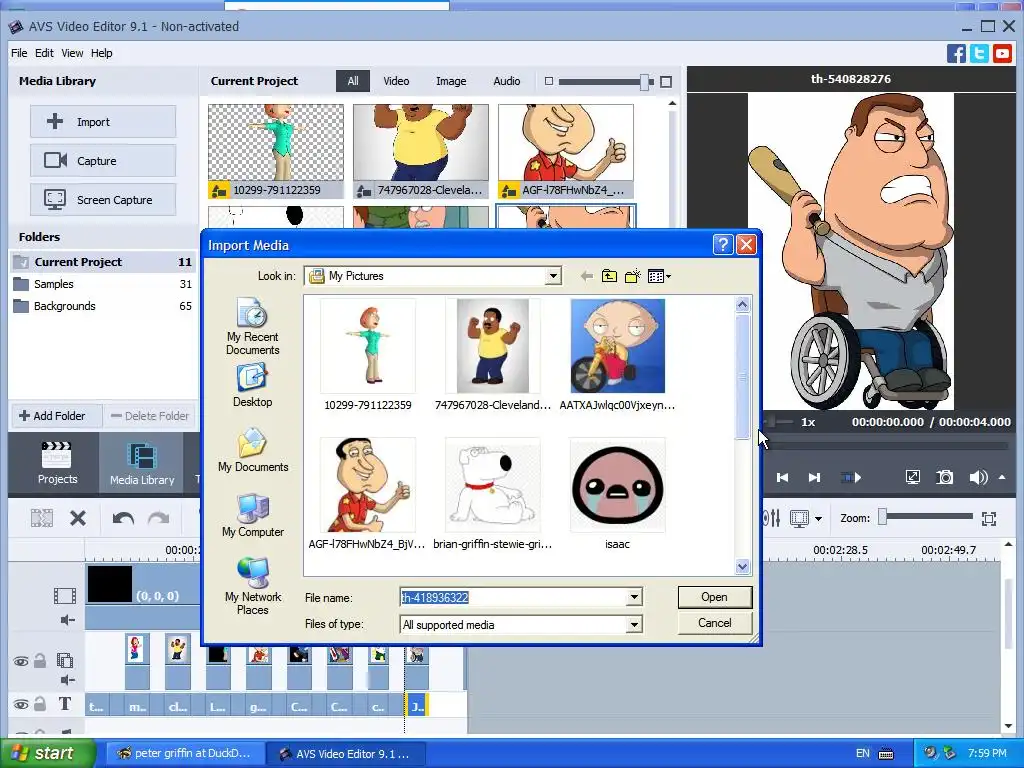
Task: Click the Capture button
Action: coord(103,161)
